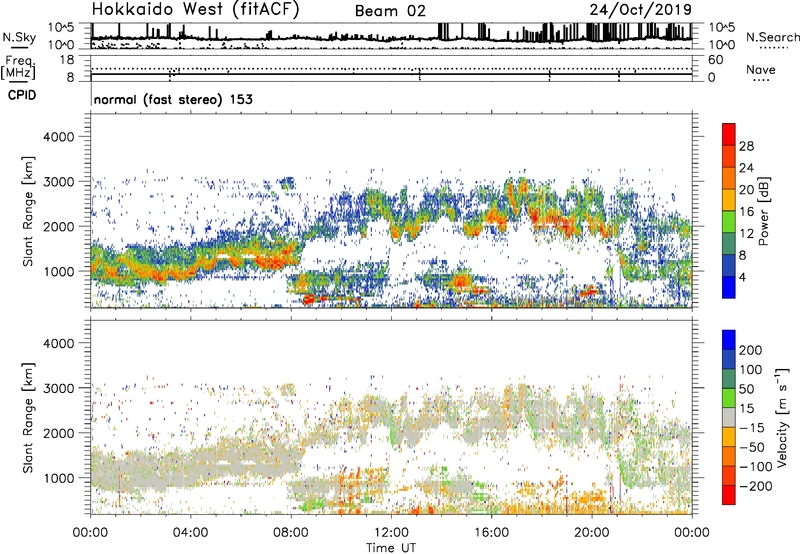Select 'normal (fast stereo) 153' mode text
This screenshot has width=800, height=554.
coord(173,100)
